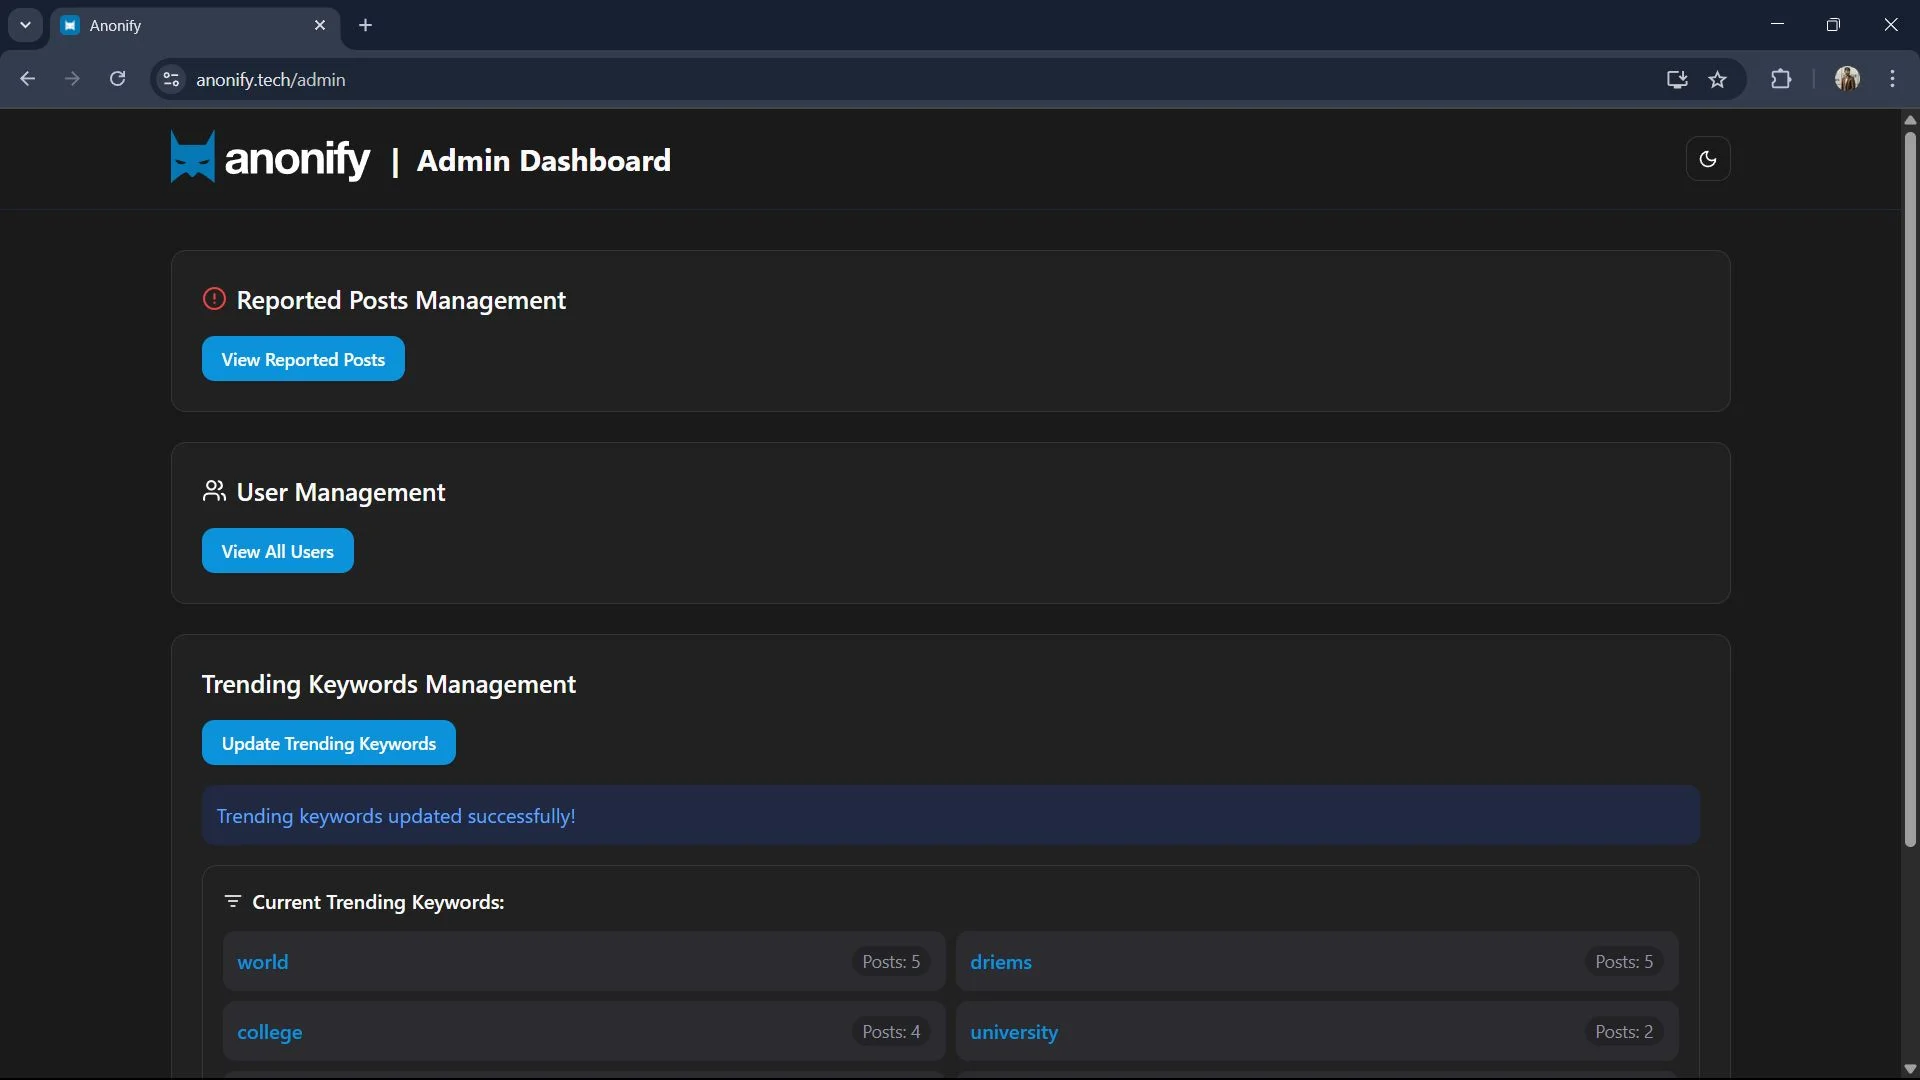Close the Anonify tab
The height and width of the screenshot is (1080, 1920).
pyautogui.click(x=320, y=25)
